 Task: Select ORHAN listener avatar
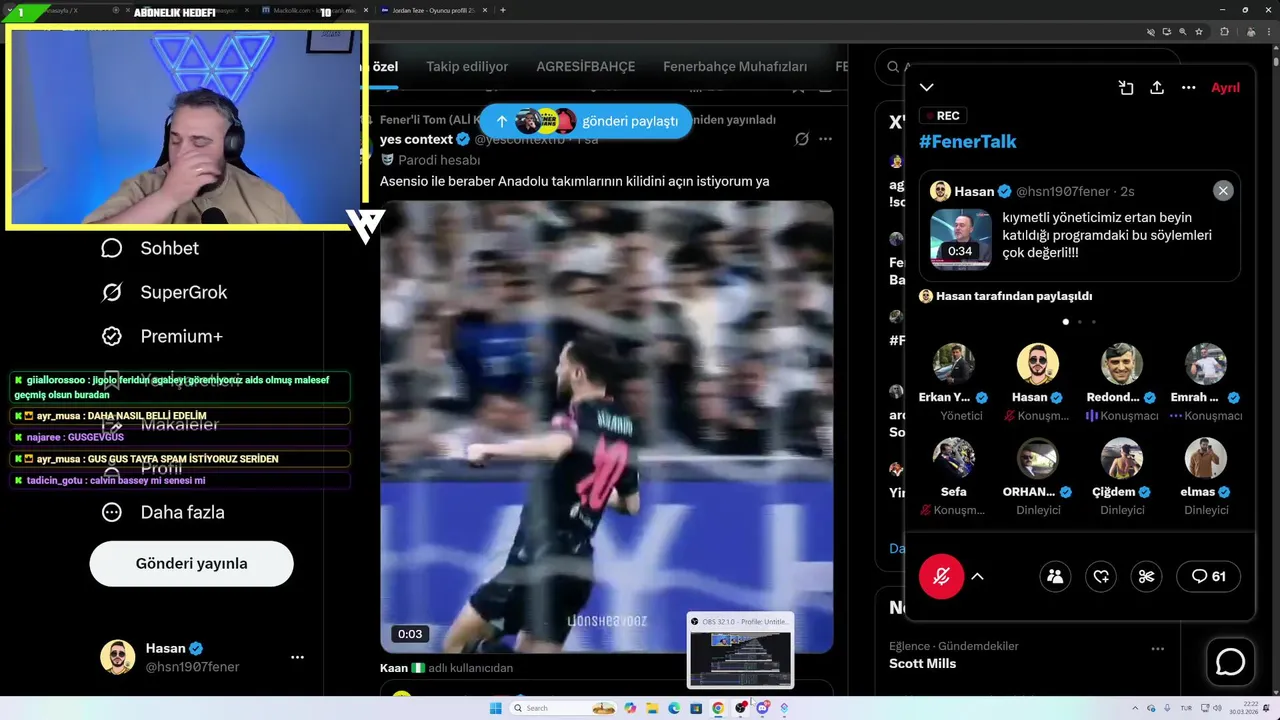point(1038,458)
